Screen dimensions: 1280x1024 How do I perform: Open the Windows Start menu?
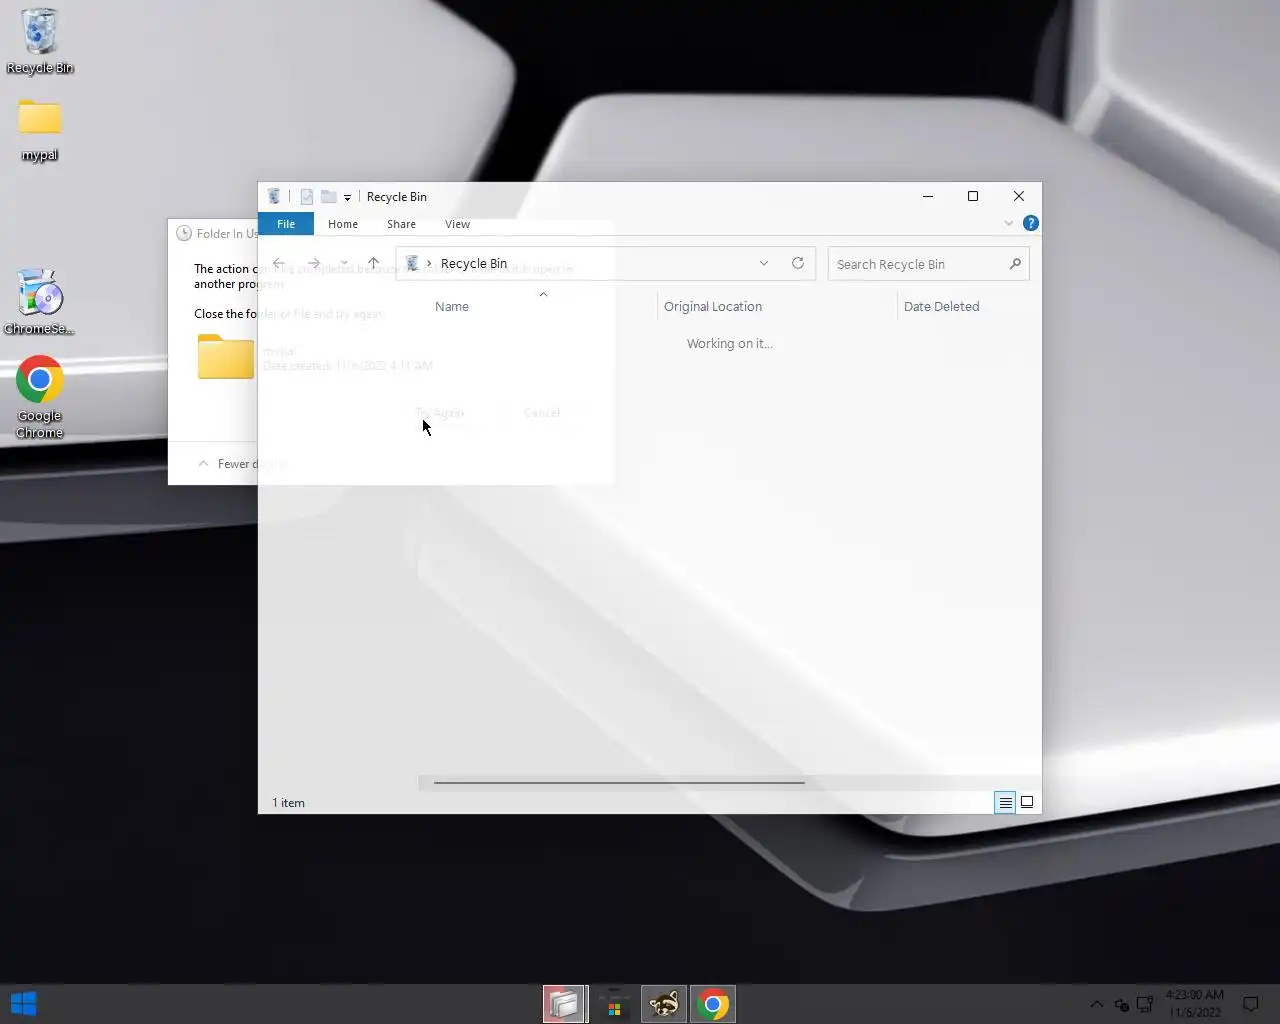(x=24, y=1004)
